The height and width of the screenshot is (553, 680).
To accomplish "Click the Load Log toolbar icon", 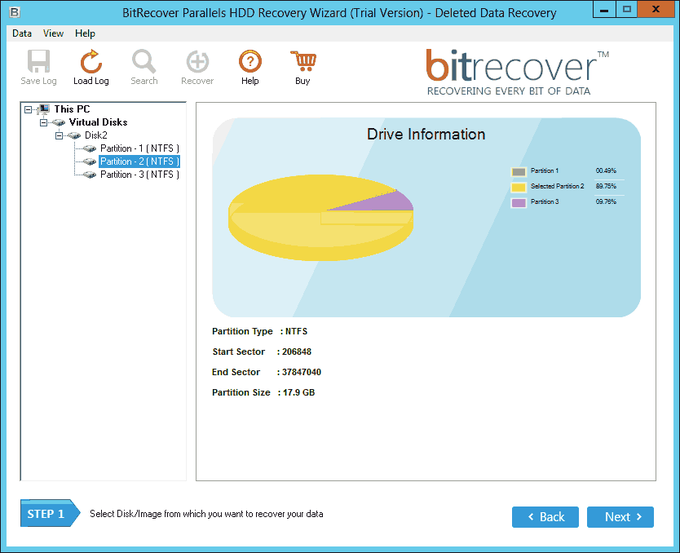I will 91,61.
